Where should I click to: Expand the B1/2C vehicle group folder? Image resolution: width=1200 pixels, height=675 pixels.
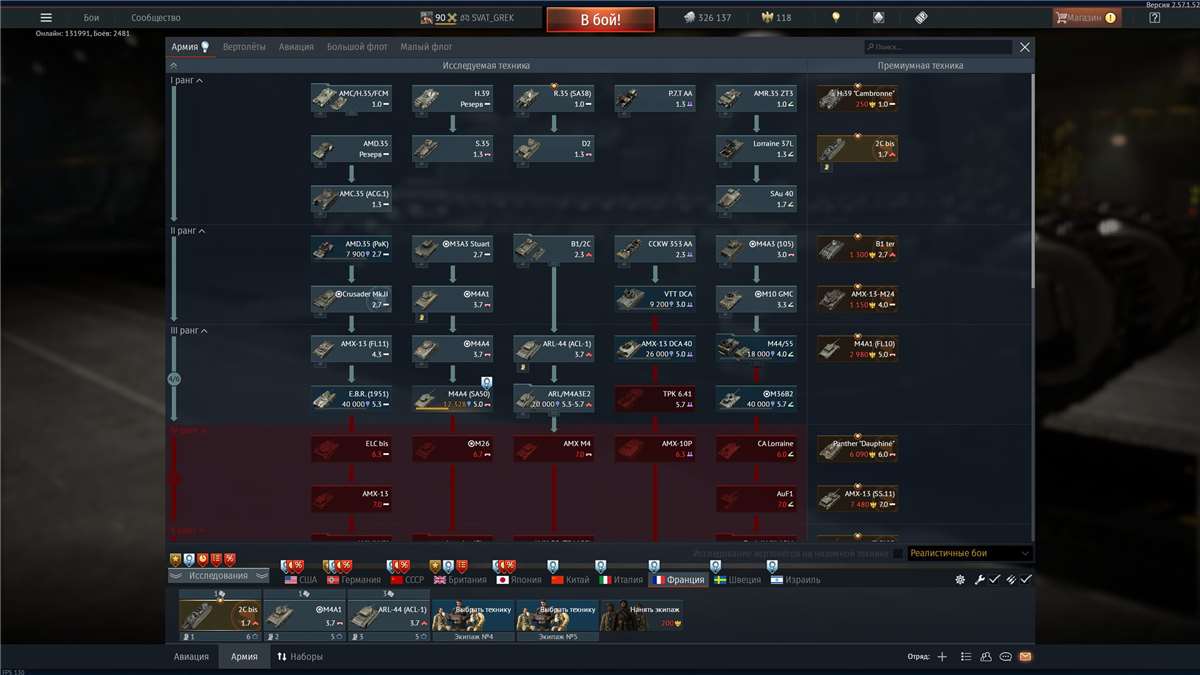point(553,249)
